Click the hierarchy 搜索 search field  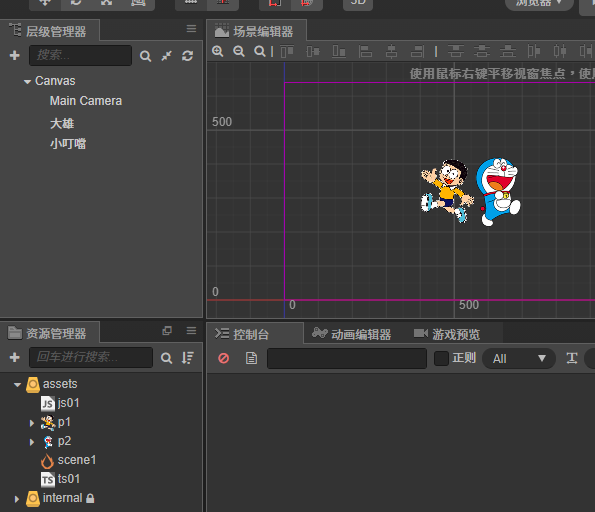click(x=80, y=55)
